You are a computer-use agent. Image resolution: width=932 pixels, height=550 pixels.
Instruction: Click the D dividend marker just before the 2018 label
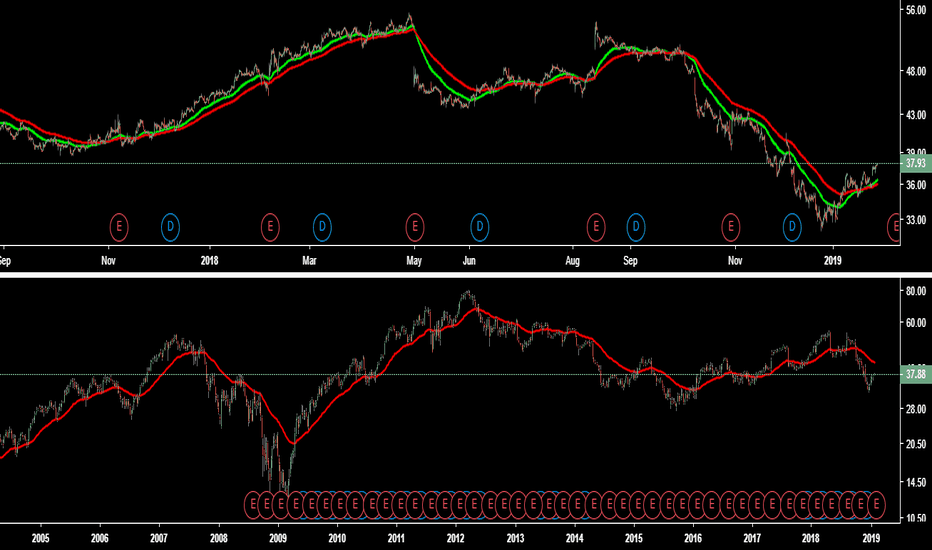(171, 227)
